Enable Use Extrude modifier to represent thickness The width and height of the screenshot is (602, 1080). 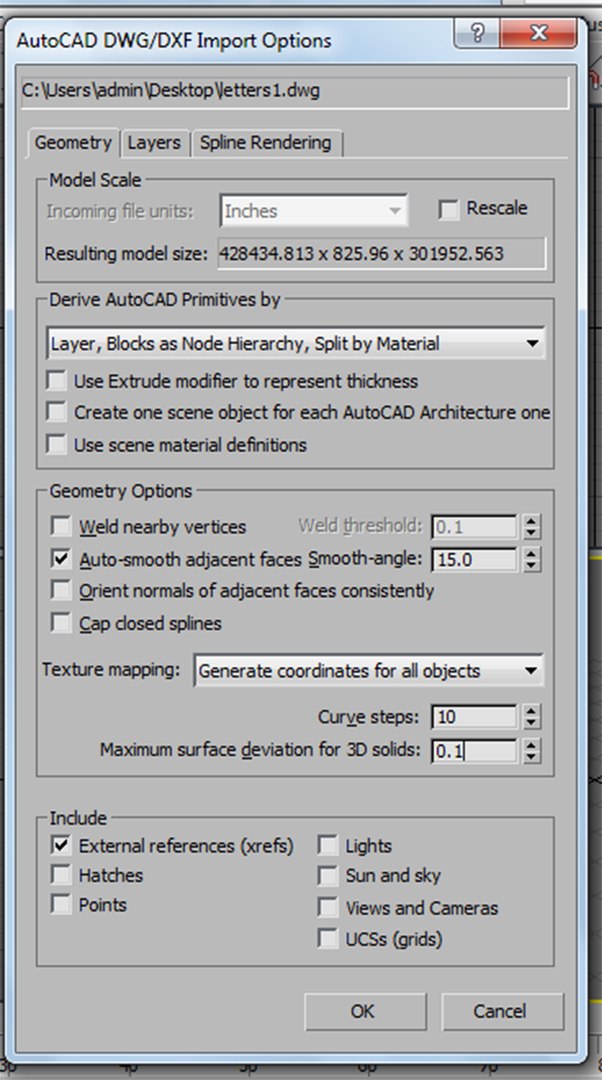coord(56,380)
